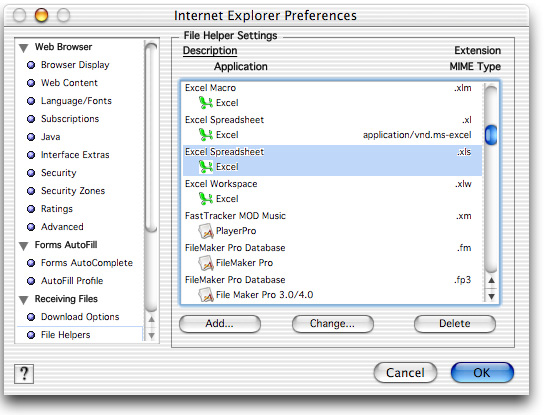Click the bullet icon beside Browser Display
This screenshot has height=415, width=549.
[31, 65]
